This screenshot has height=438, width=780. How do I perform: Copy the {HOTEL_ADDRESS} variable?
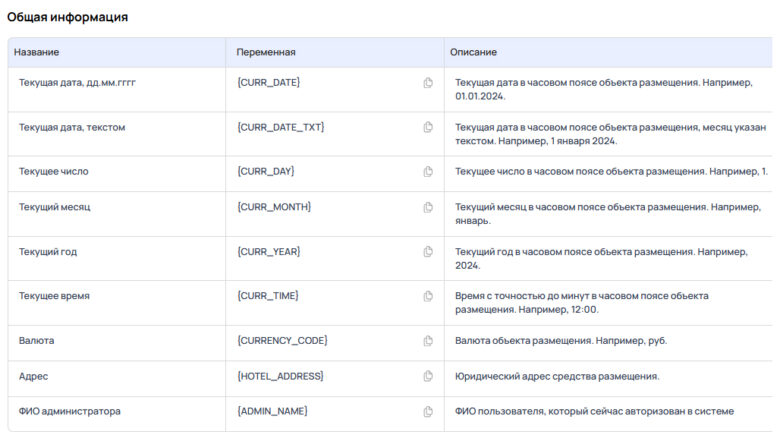coord(428,376)
